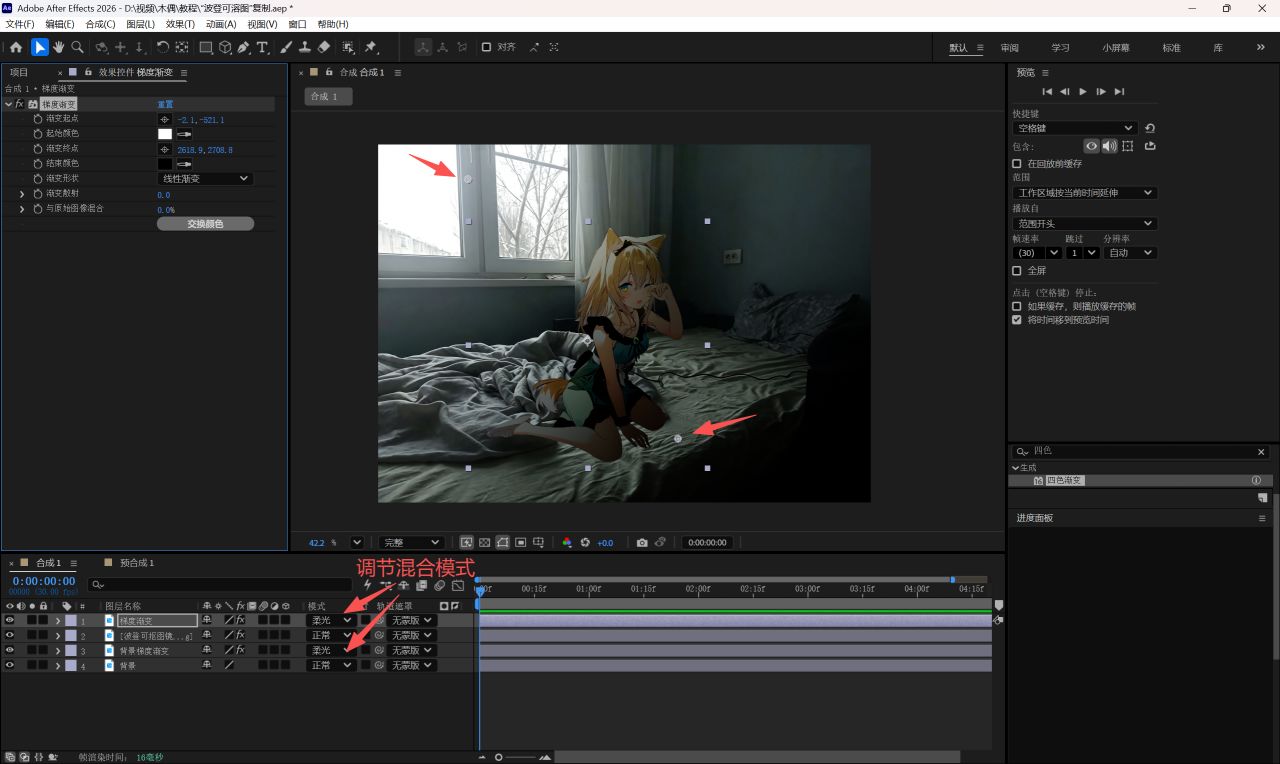Open the 合成(C) menu
The image size is (1280, 764).
click(100, 24)
